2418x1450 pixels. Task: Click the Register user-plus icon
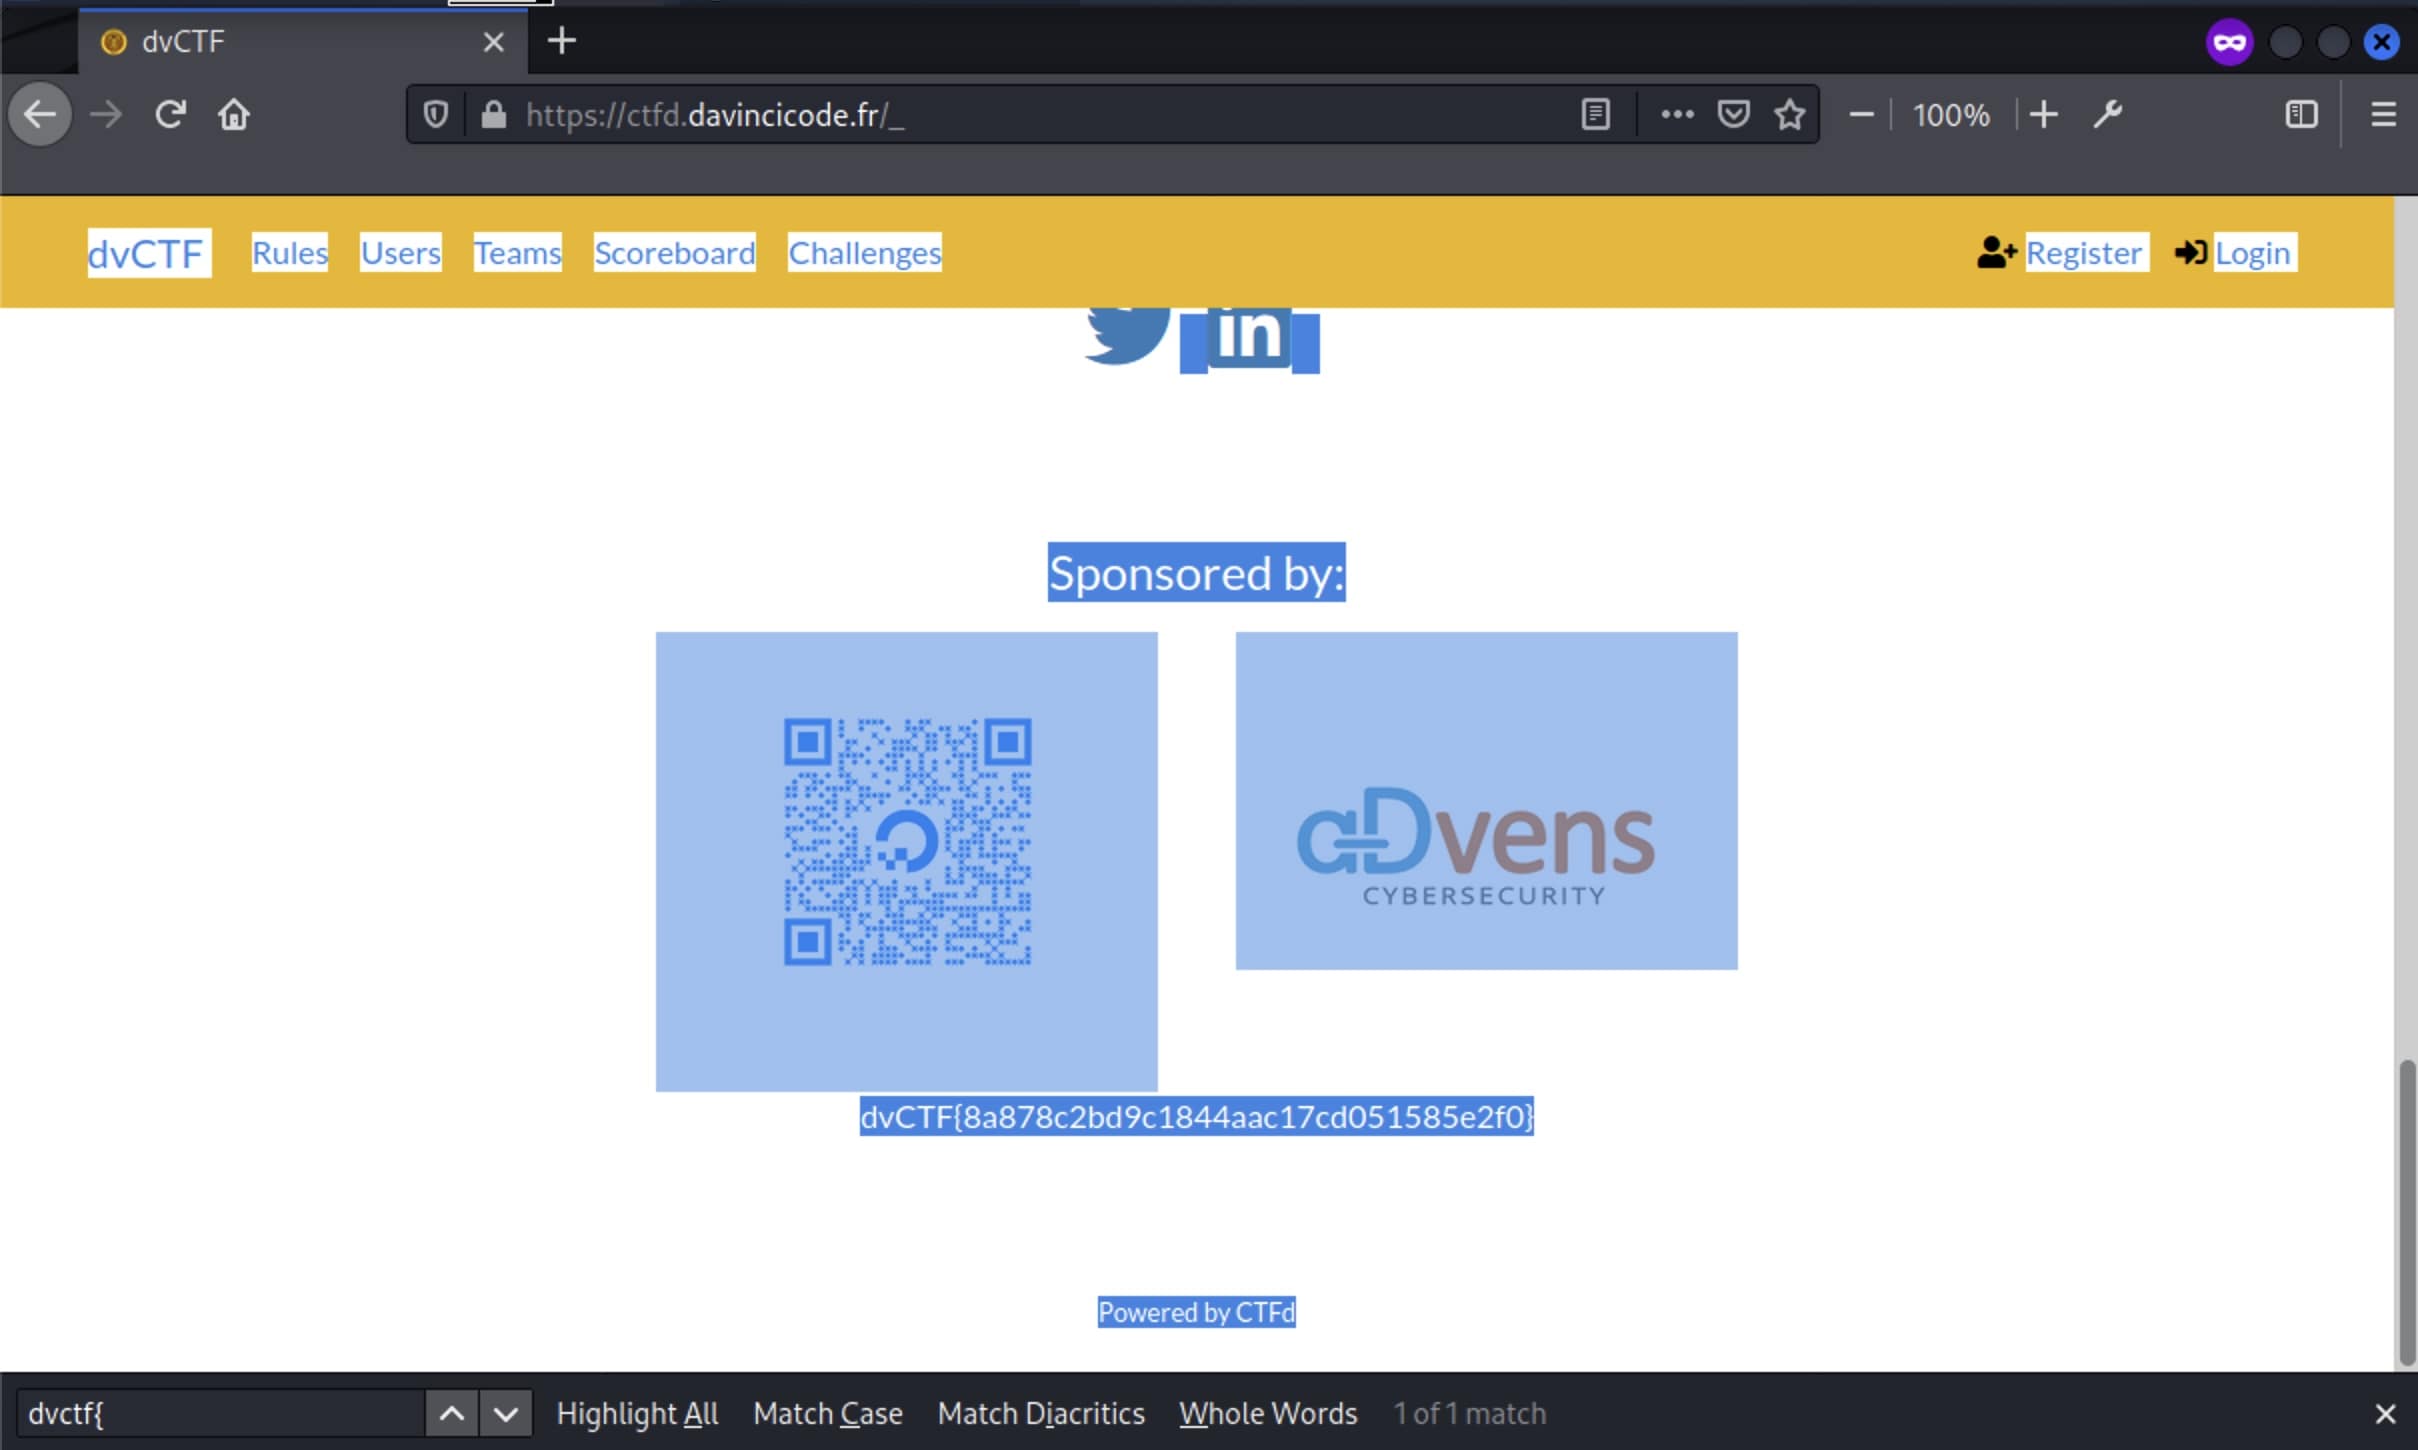(1996, 252)
